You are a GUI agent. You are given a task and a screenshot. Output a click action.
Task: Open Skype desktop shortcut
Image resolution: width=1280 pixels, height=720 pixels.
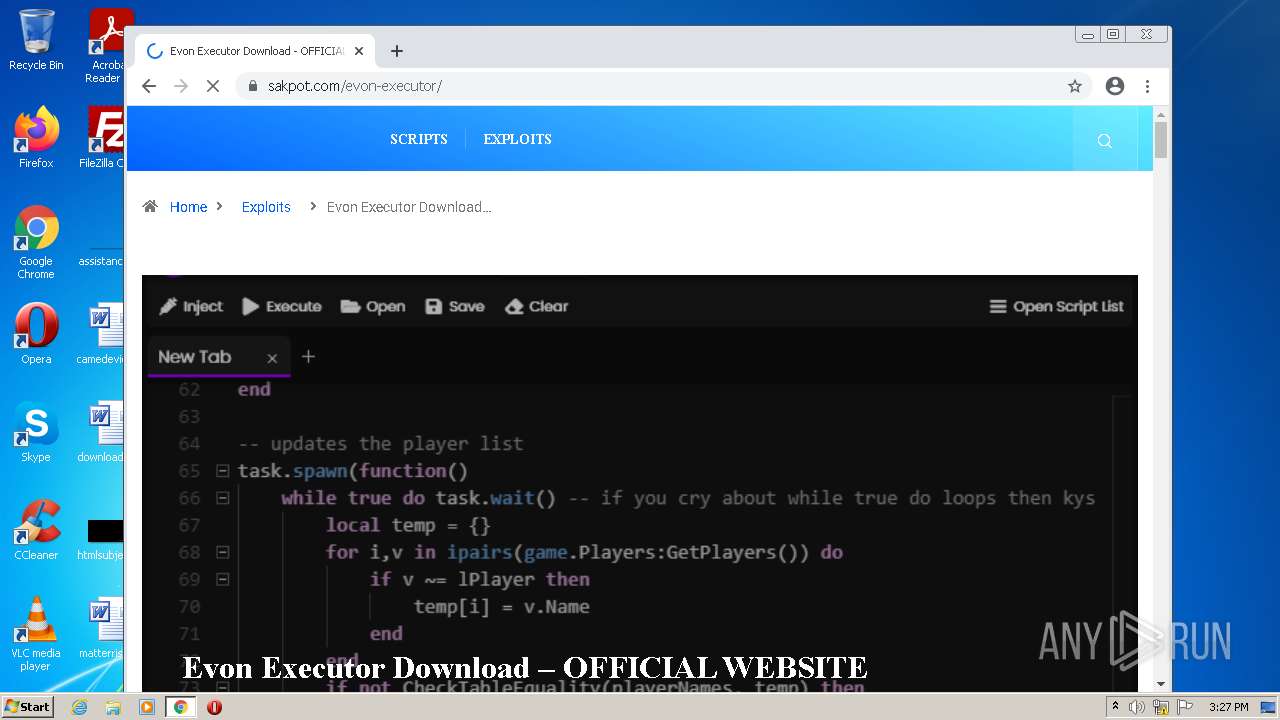tap(36, 432)
